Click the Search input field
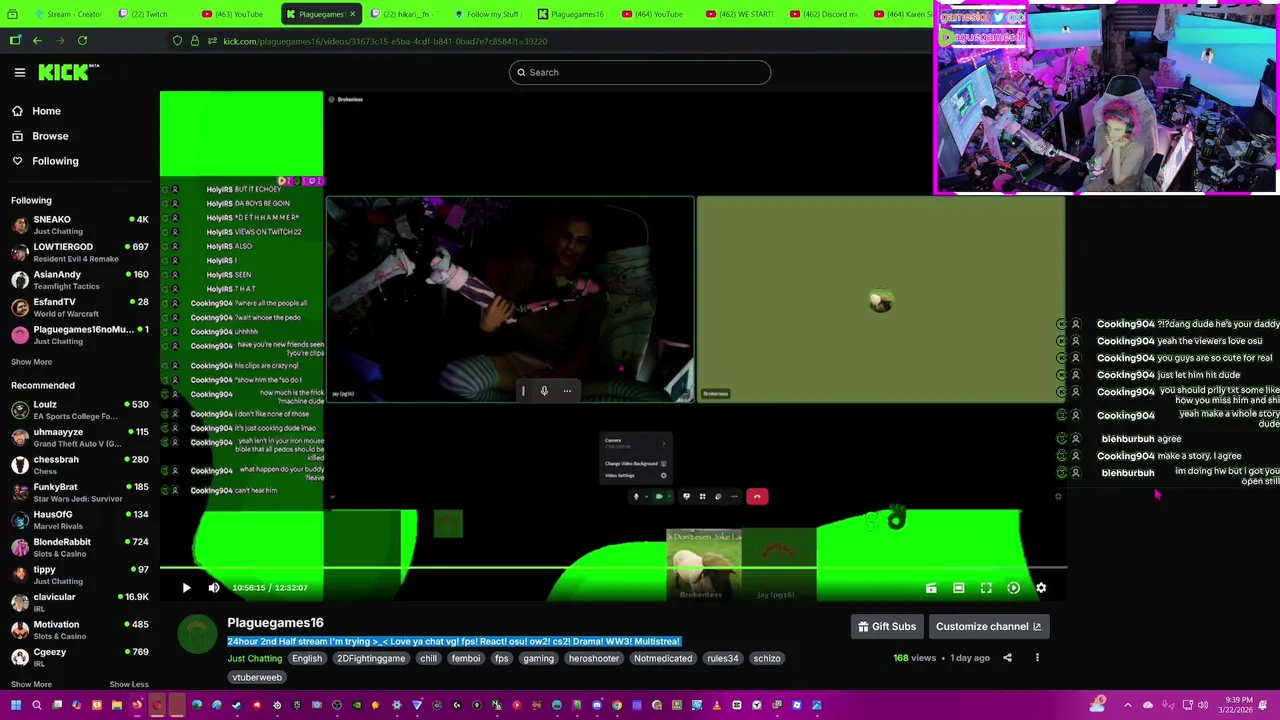The width and height of the screenshot is (1280, 720). (640, 72)
